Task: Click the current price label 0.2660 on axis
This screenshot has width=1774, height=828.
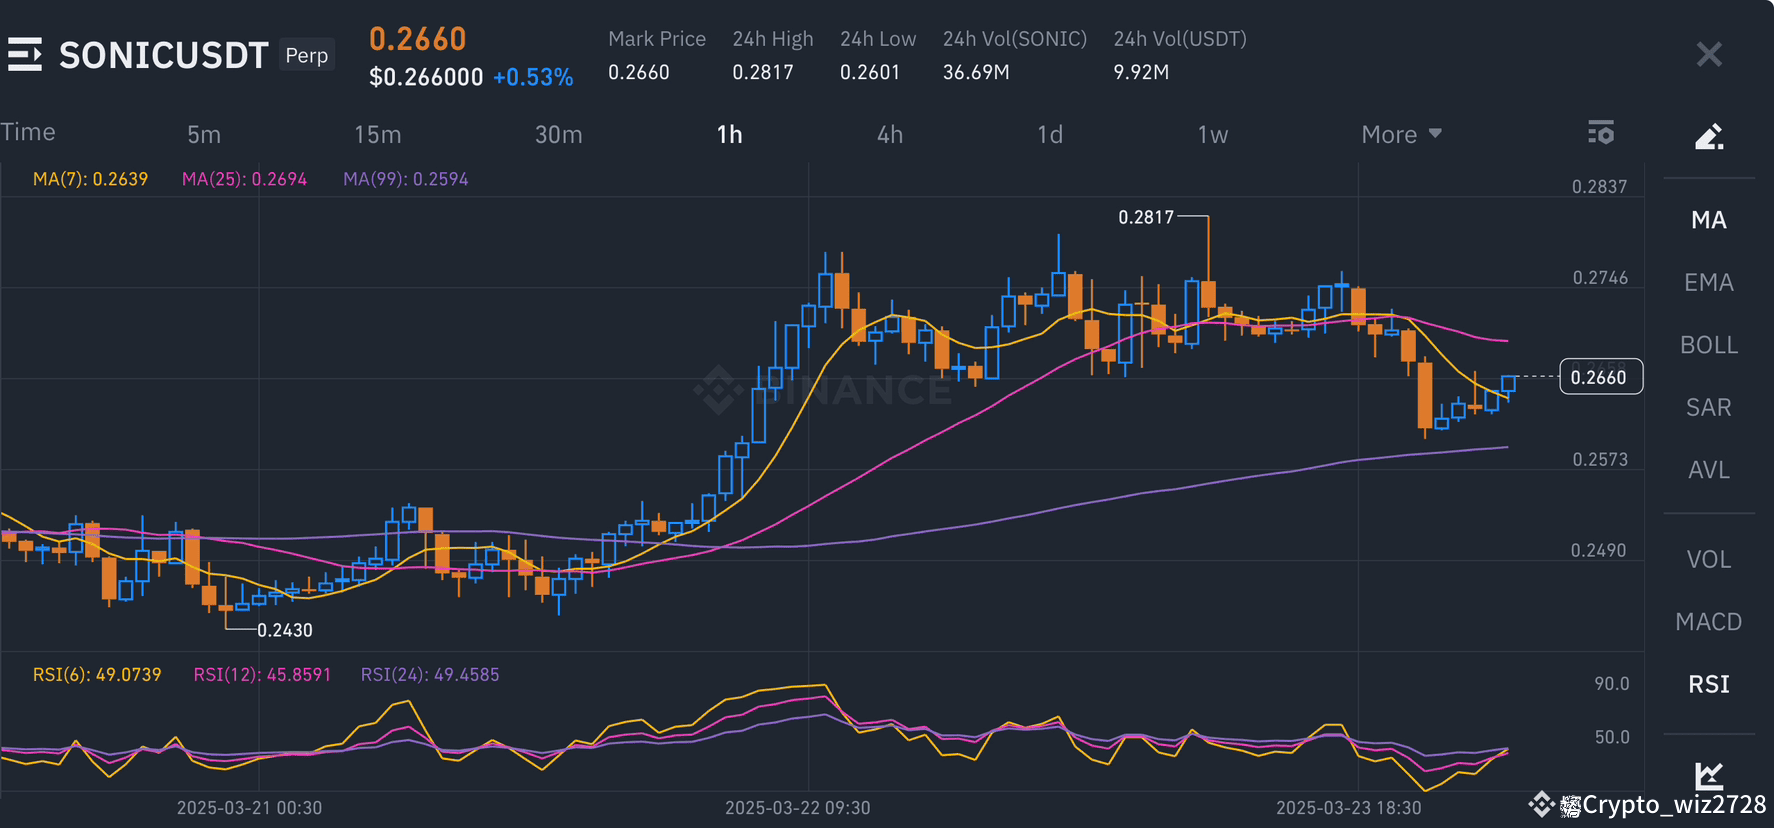Action: [1600, 377]
